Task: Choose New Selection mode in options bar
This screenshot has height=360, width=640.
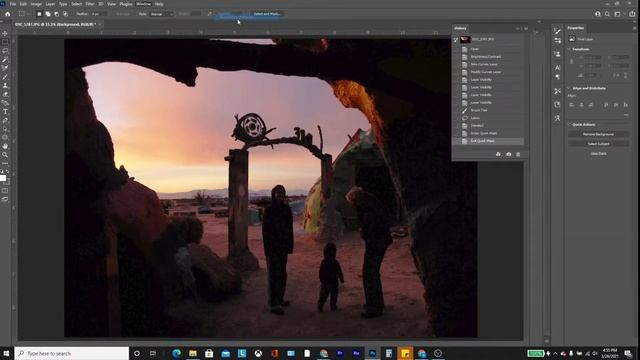Action: point(39,14)
